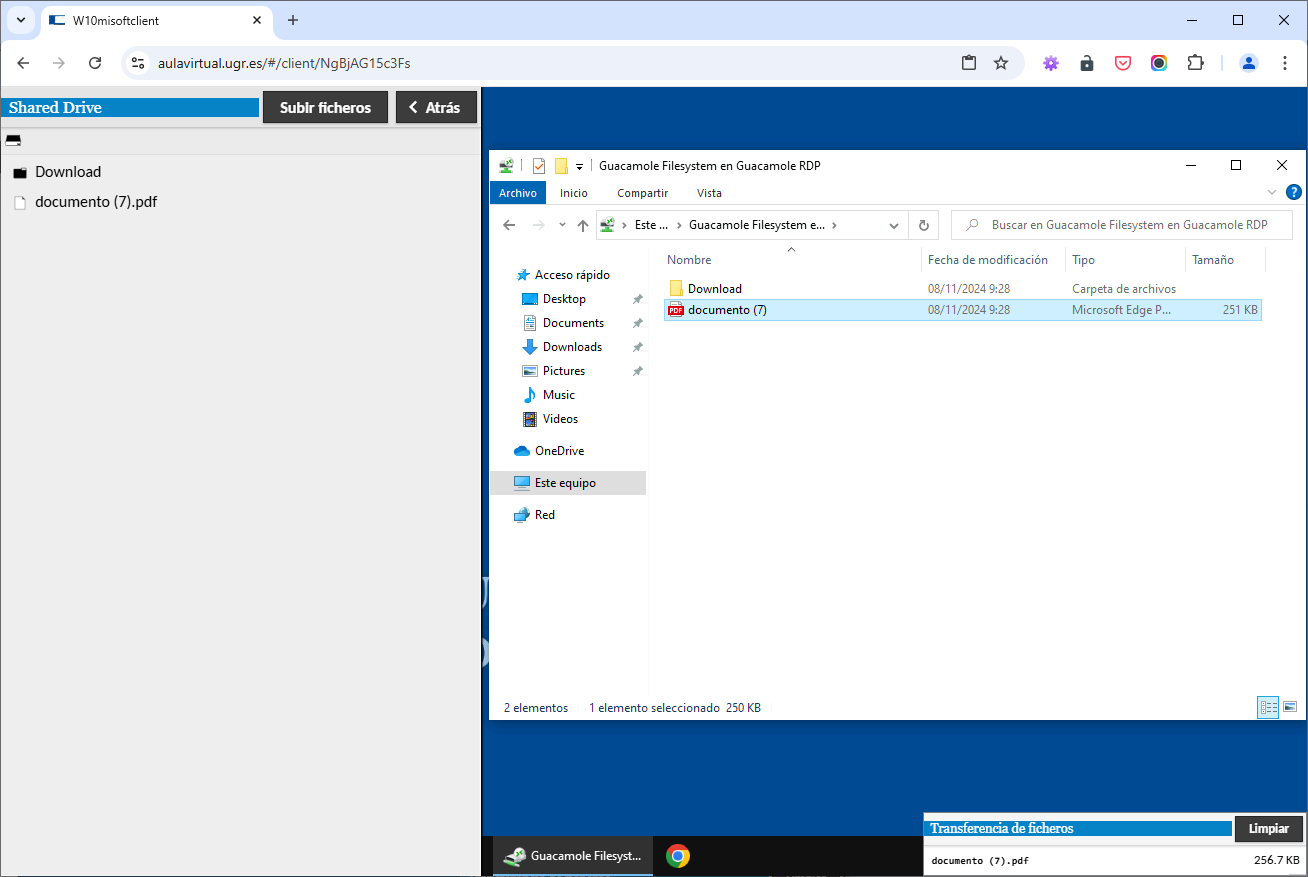This screenshot has height=877, width=1308.
Task: Click documento (7).pdf transfer entry
Action: (980, 860)
